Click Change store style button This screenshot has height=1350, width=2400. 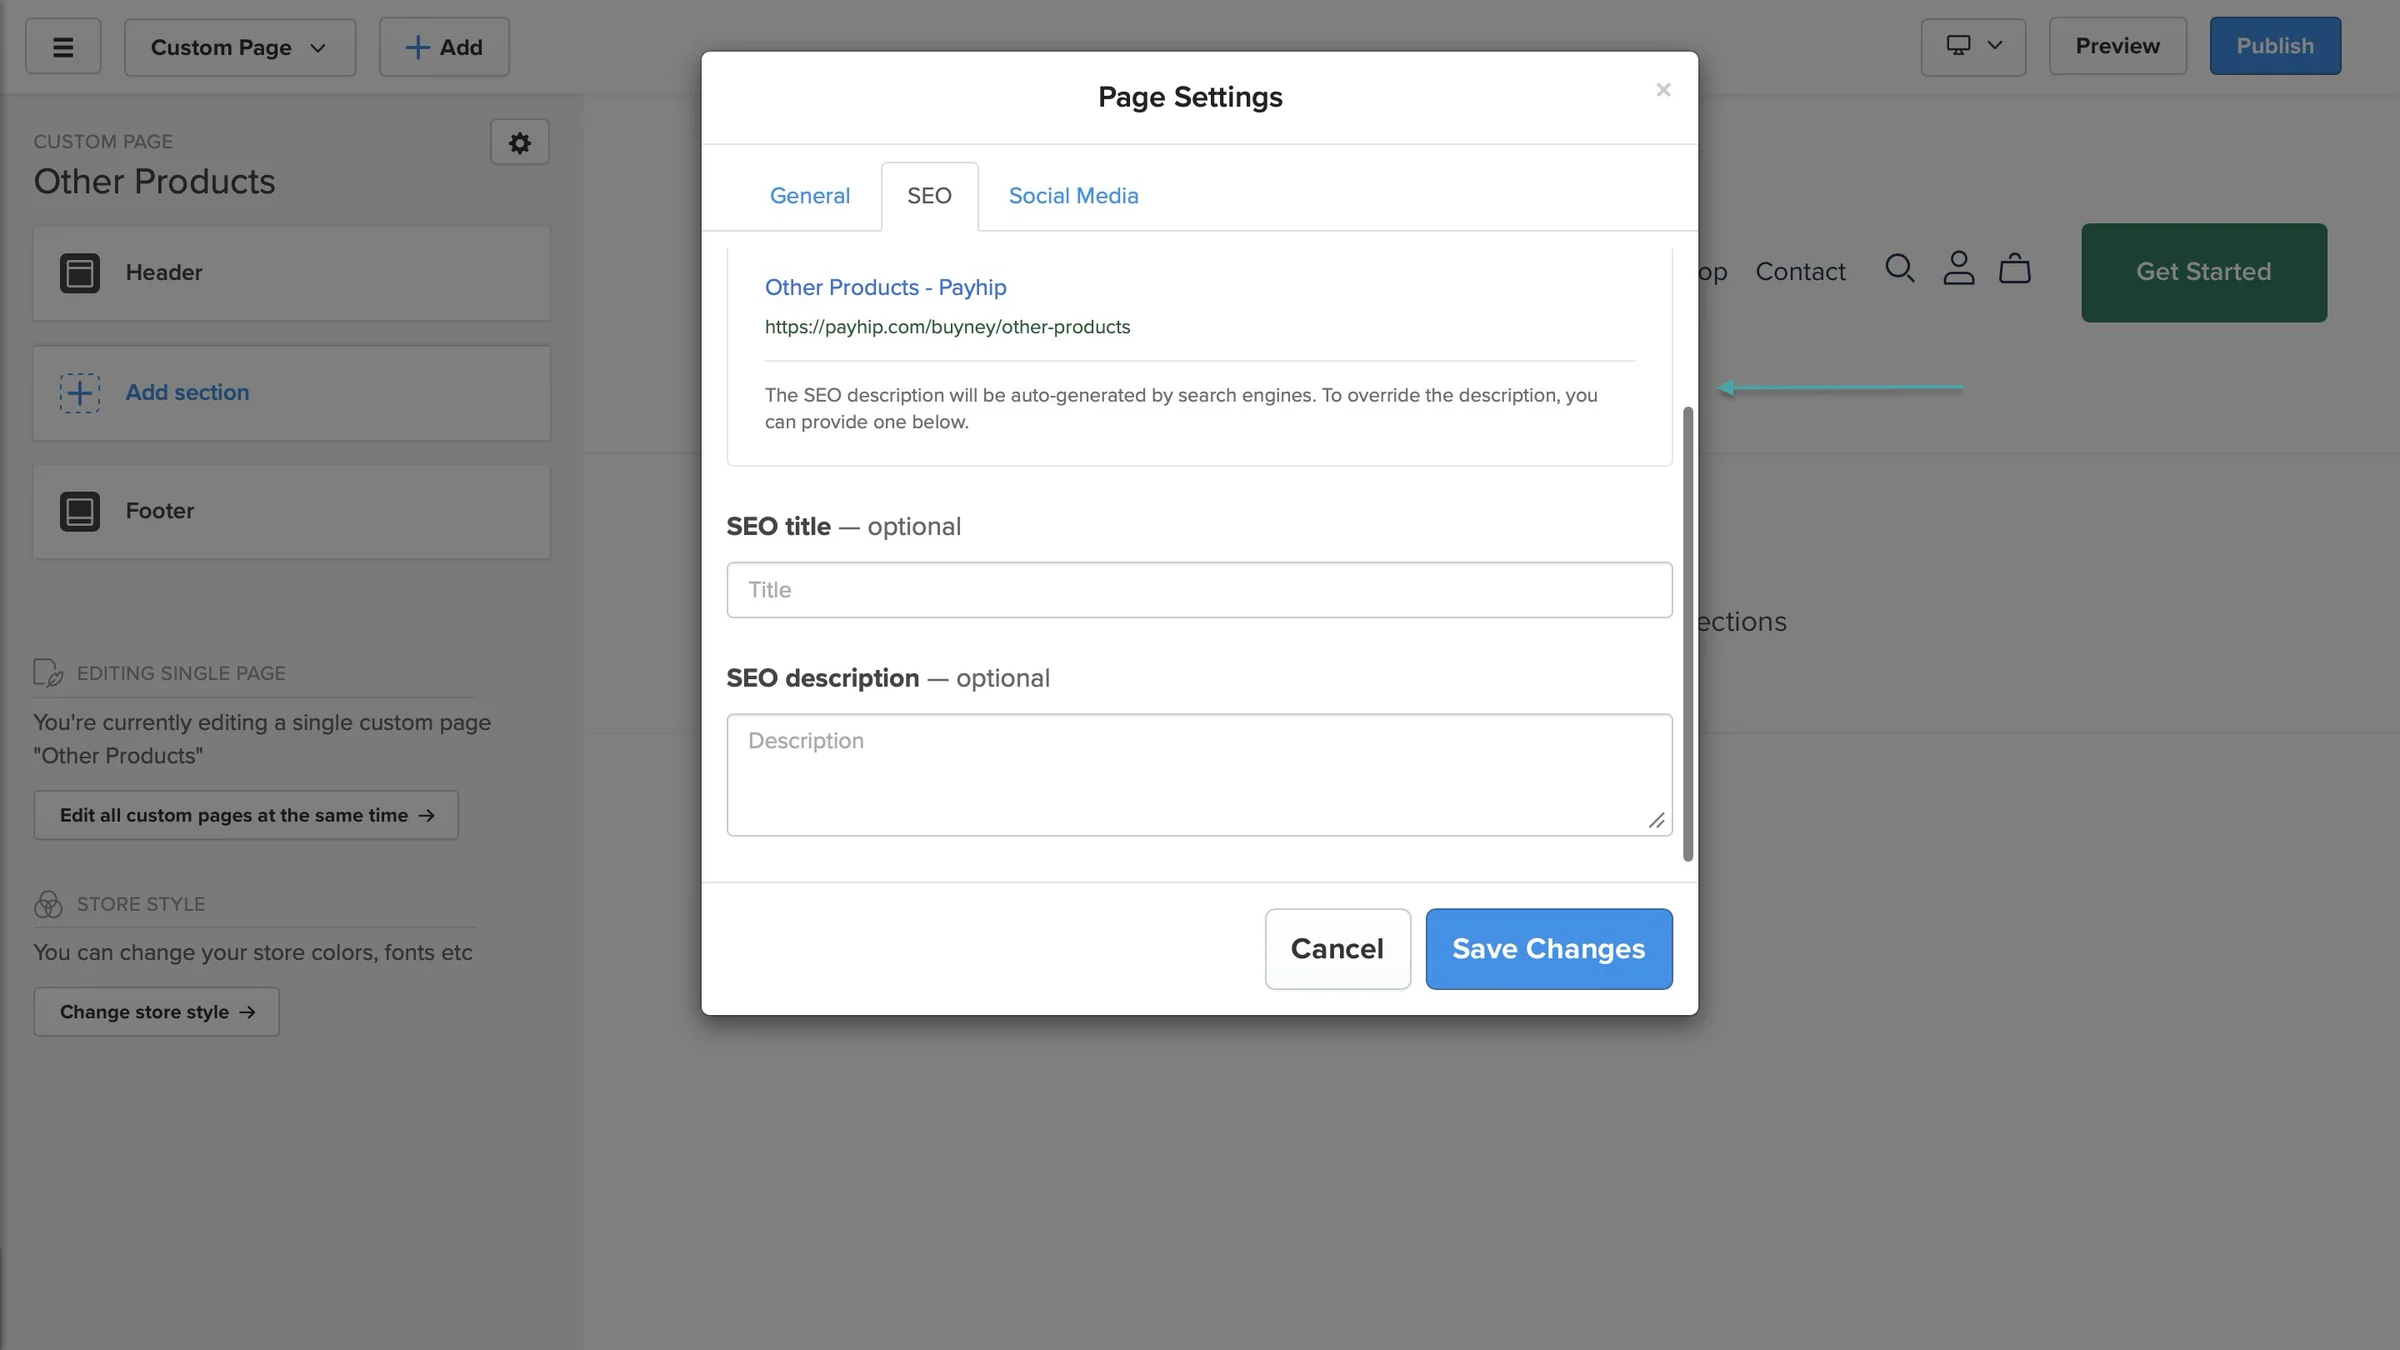157,1012
